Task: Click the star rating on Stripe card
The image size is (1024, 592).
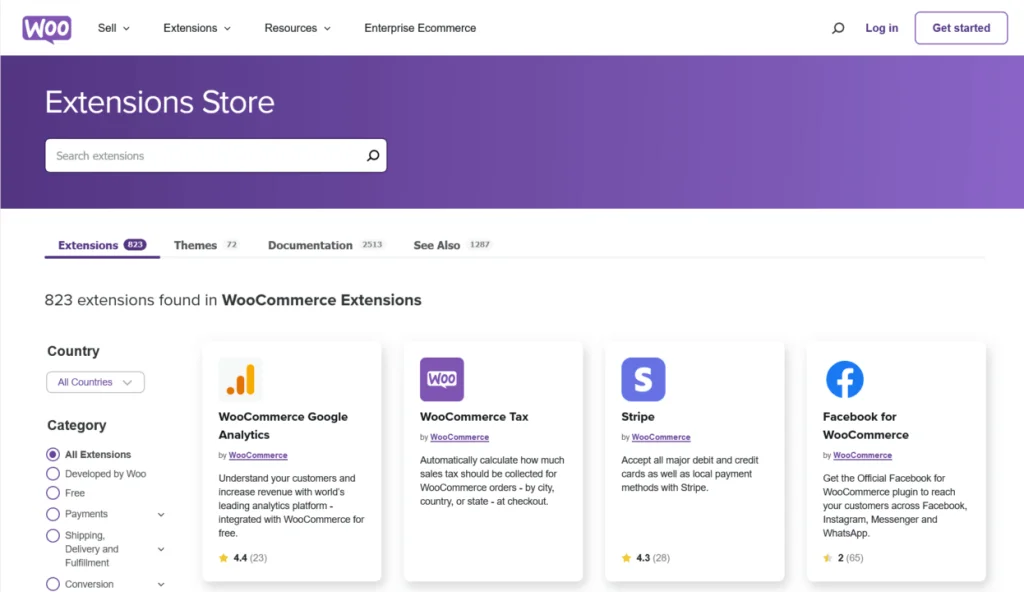Action: (x=626, y=558)
